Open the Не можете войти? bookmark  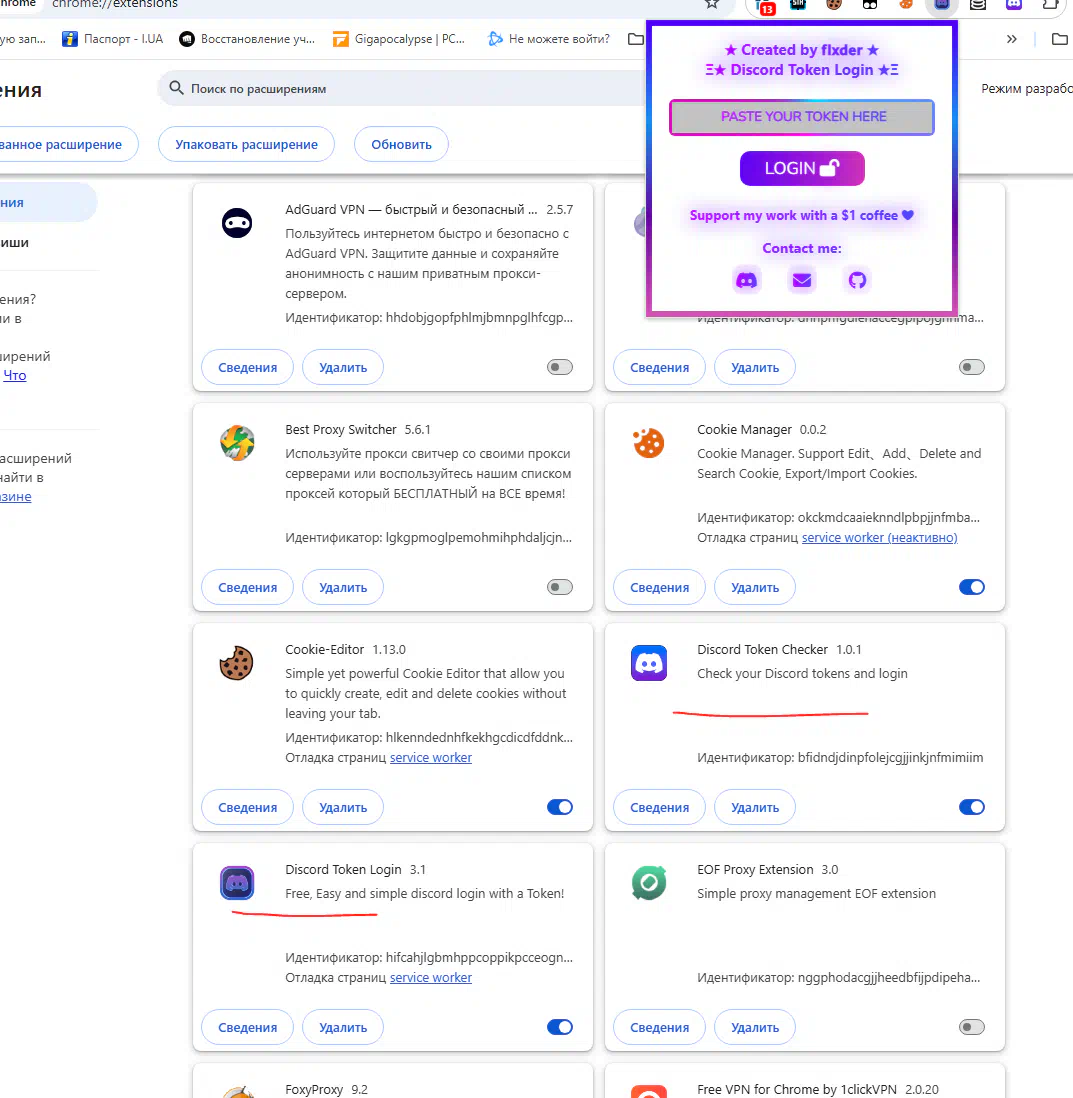click(x=548, y=39)
